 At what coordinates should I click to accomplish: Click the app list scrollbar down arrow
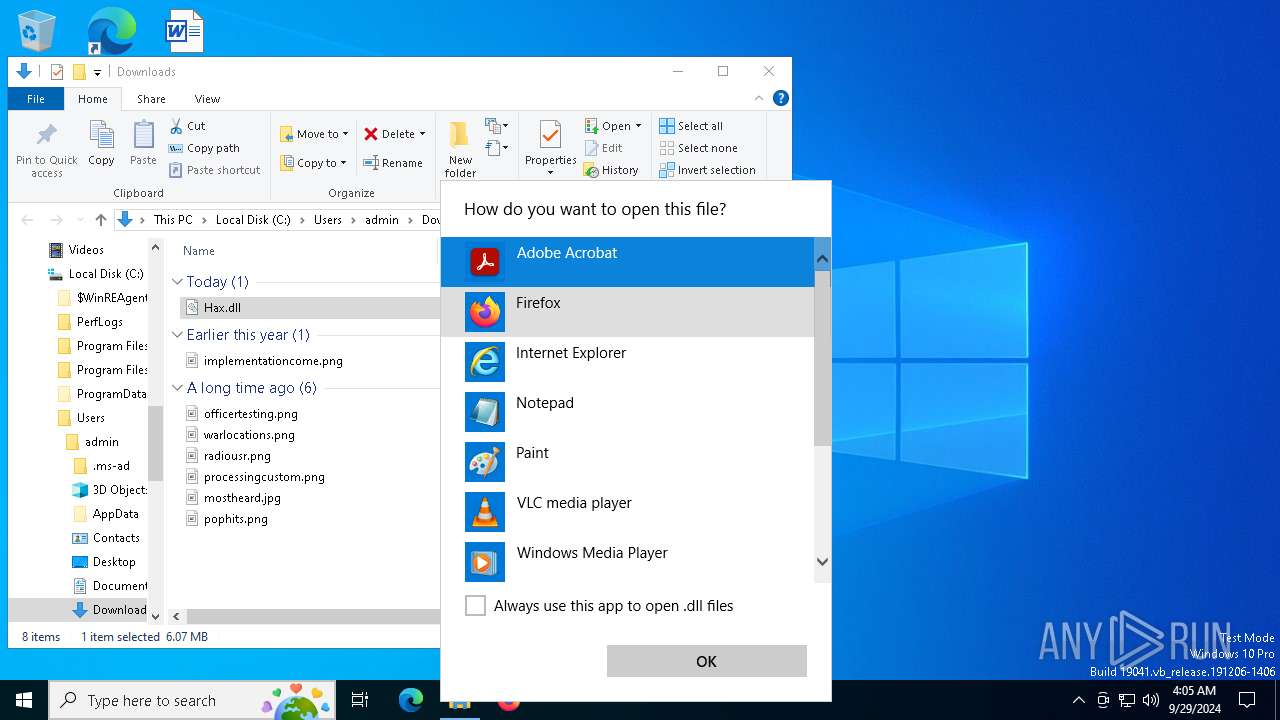click(822, 562)
